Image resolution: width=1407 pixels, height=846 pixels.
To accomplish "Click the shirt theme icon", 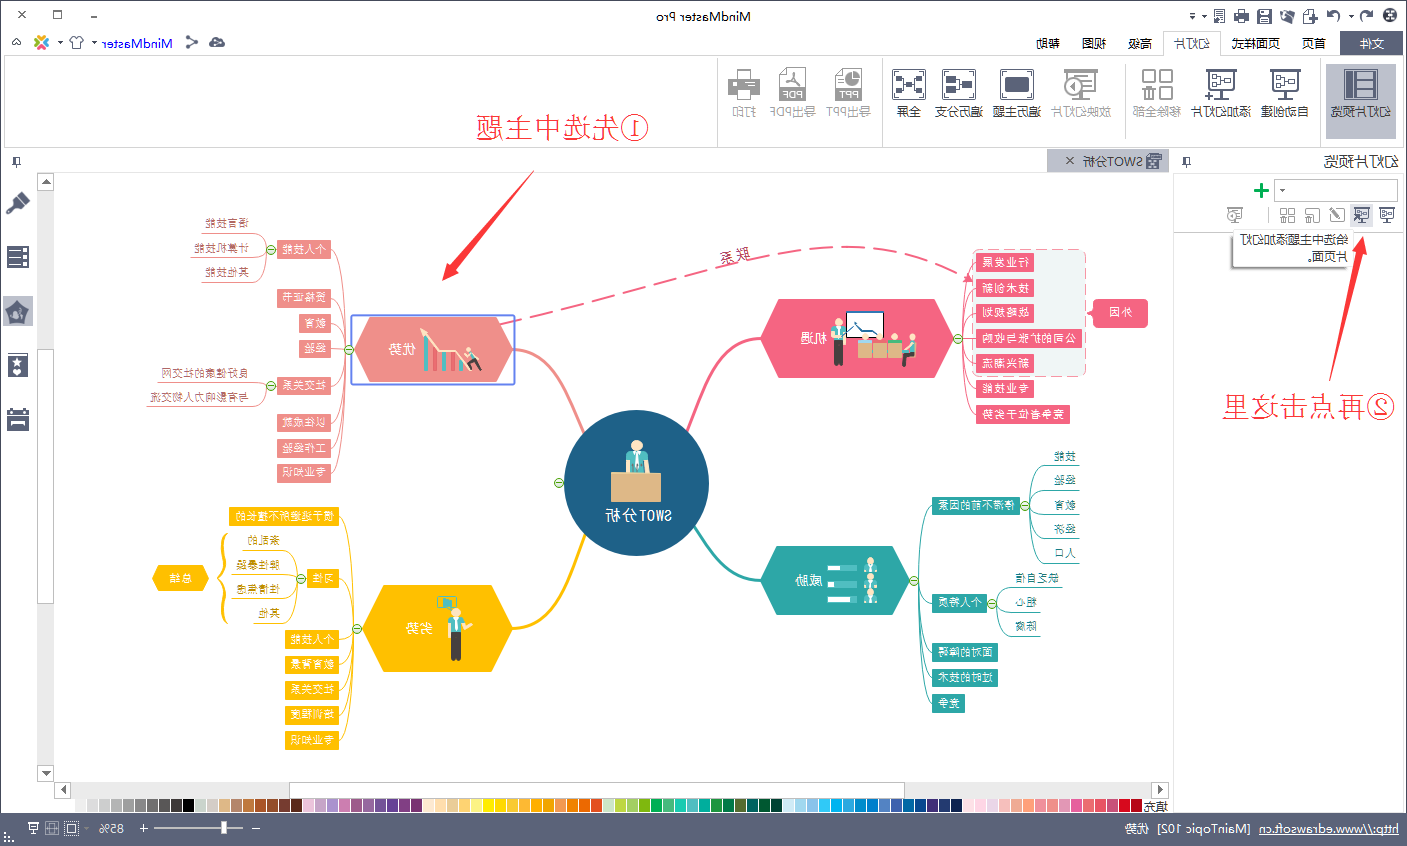I will coord(76,43).
